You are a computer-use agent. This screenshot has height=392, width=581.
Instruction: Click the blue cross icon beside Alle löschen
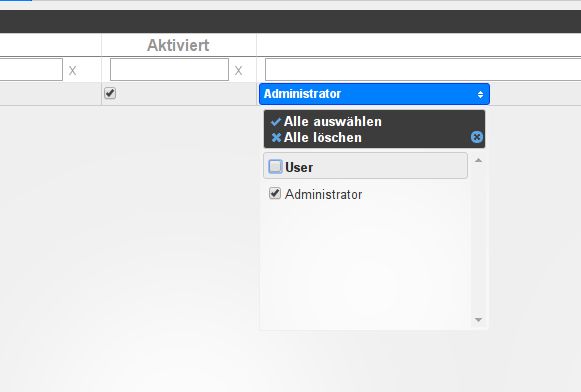tap(276, 138)
